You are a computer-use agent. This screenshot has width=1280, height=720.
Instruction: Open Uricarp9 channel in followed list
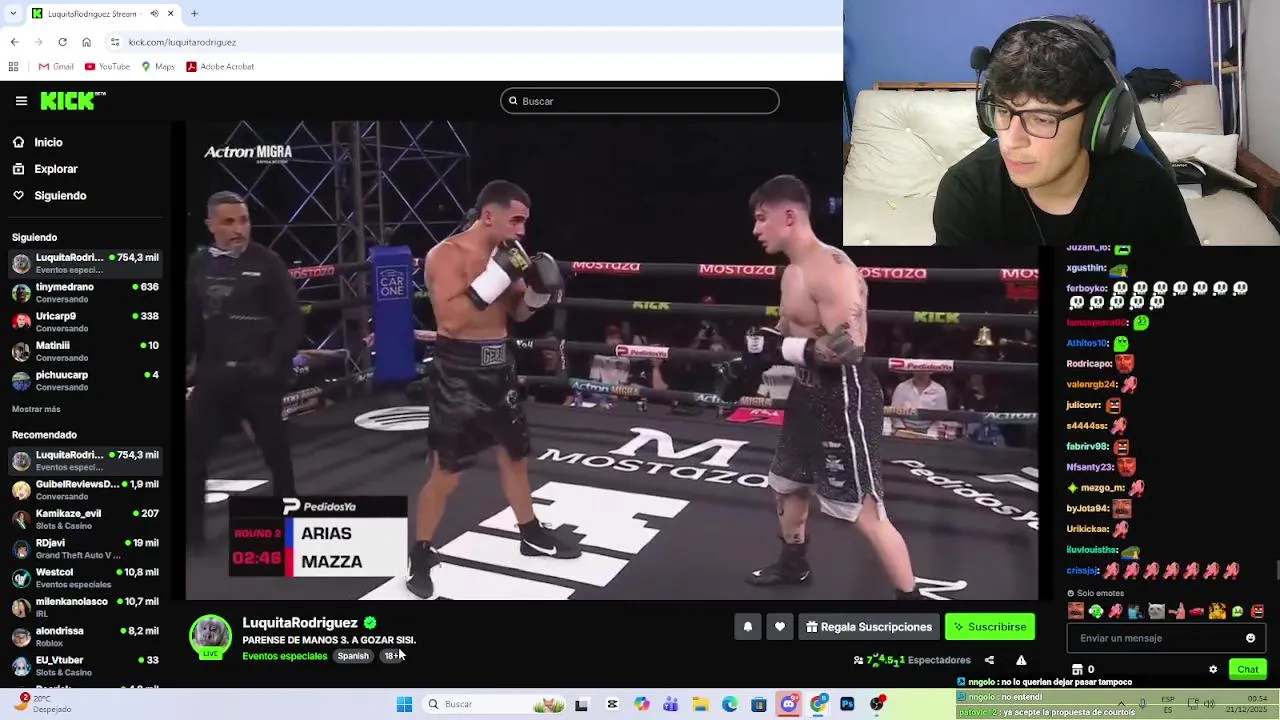(x=86, y=322)
